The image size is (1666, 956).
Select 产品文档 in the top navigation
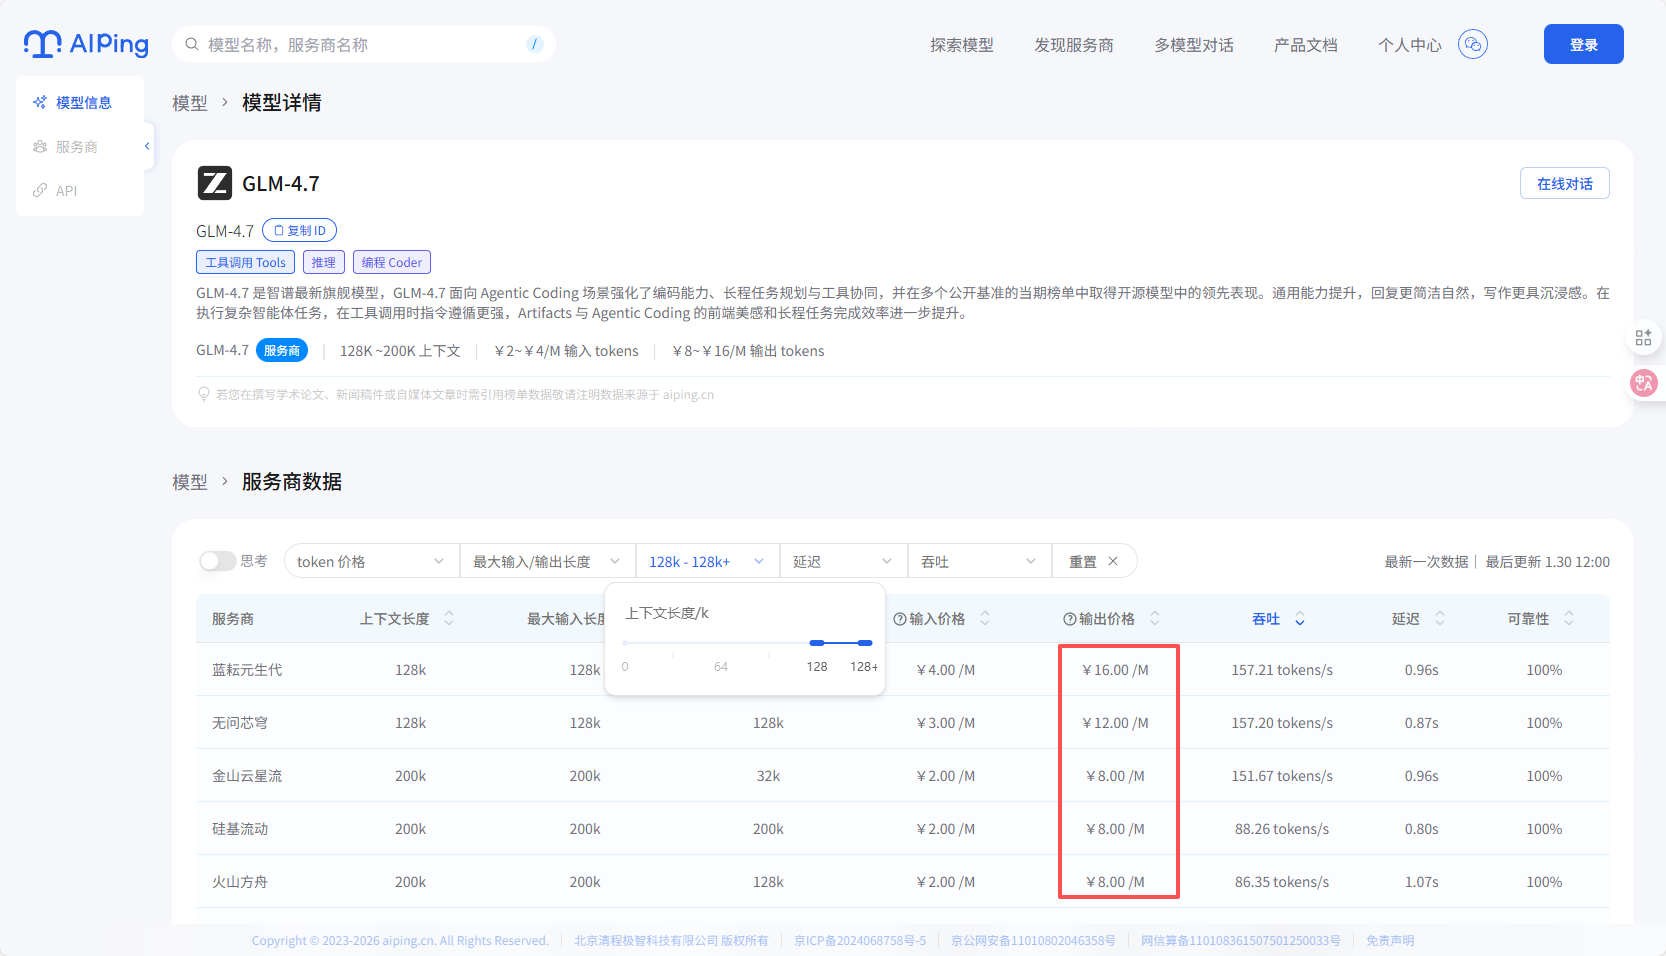tap(1306, 44)
